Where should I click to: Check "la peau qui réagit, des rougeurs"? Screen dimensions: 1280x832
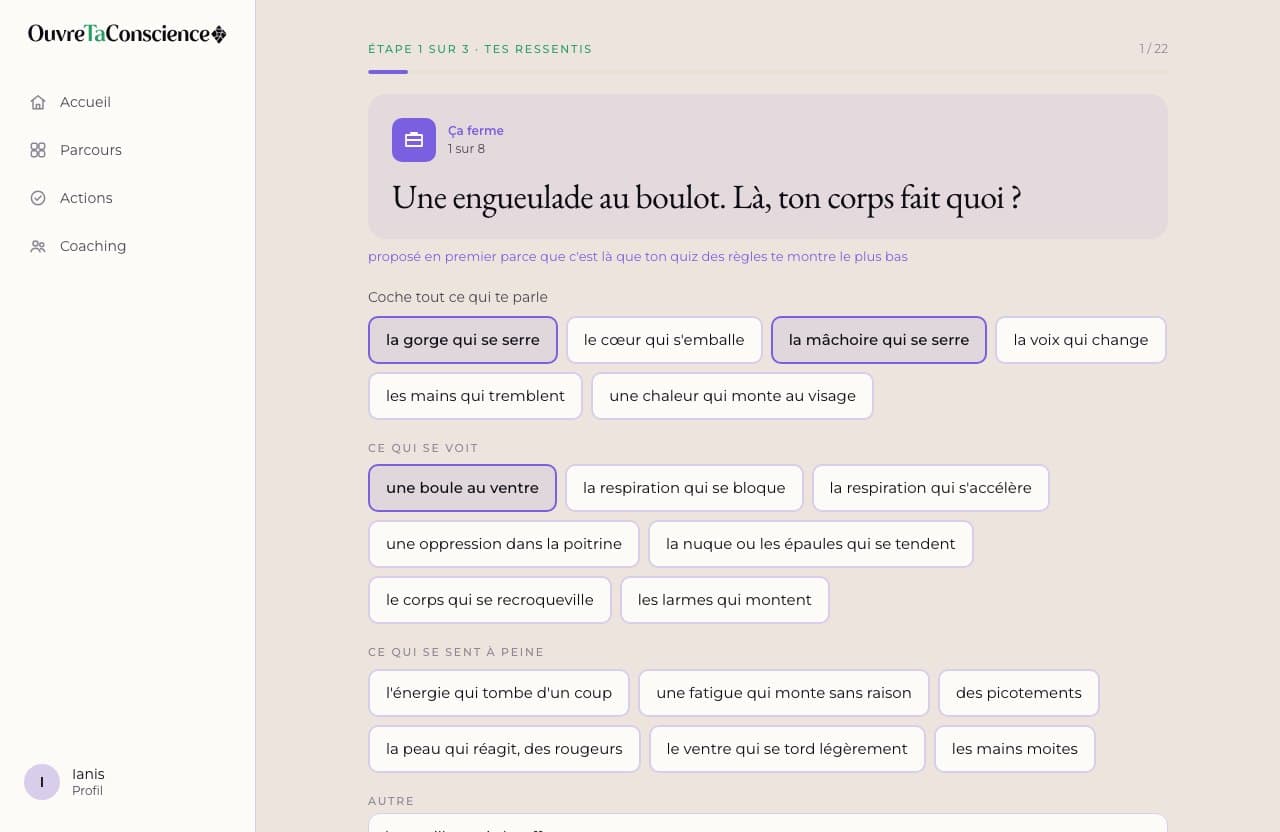(504, 749)
